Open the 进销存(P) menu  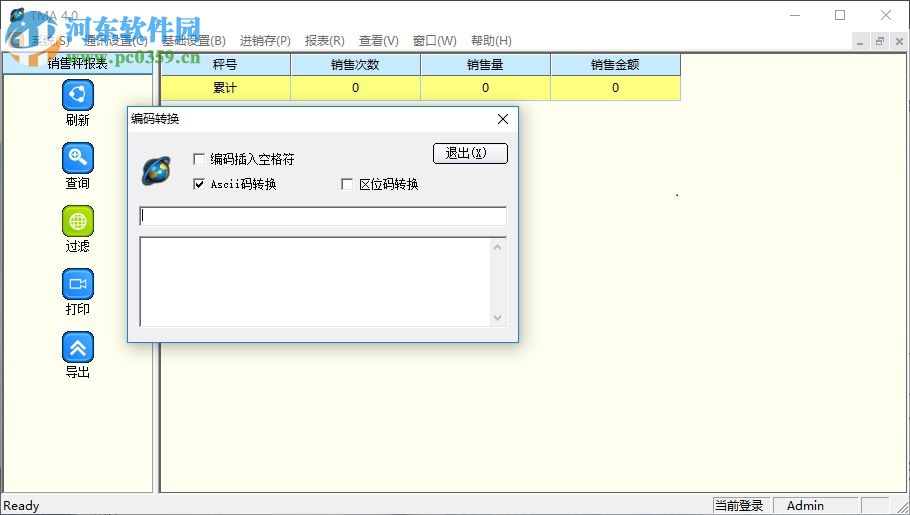pos(265,41)
